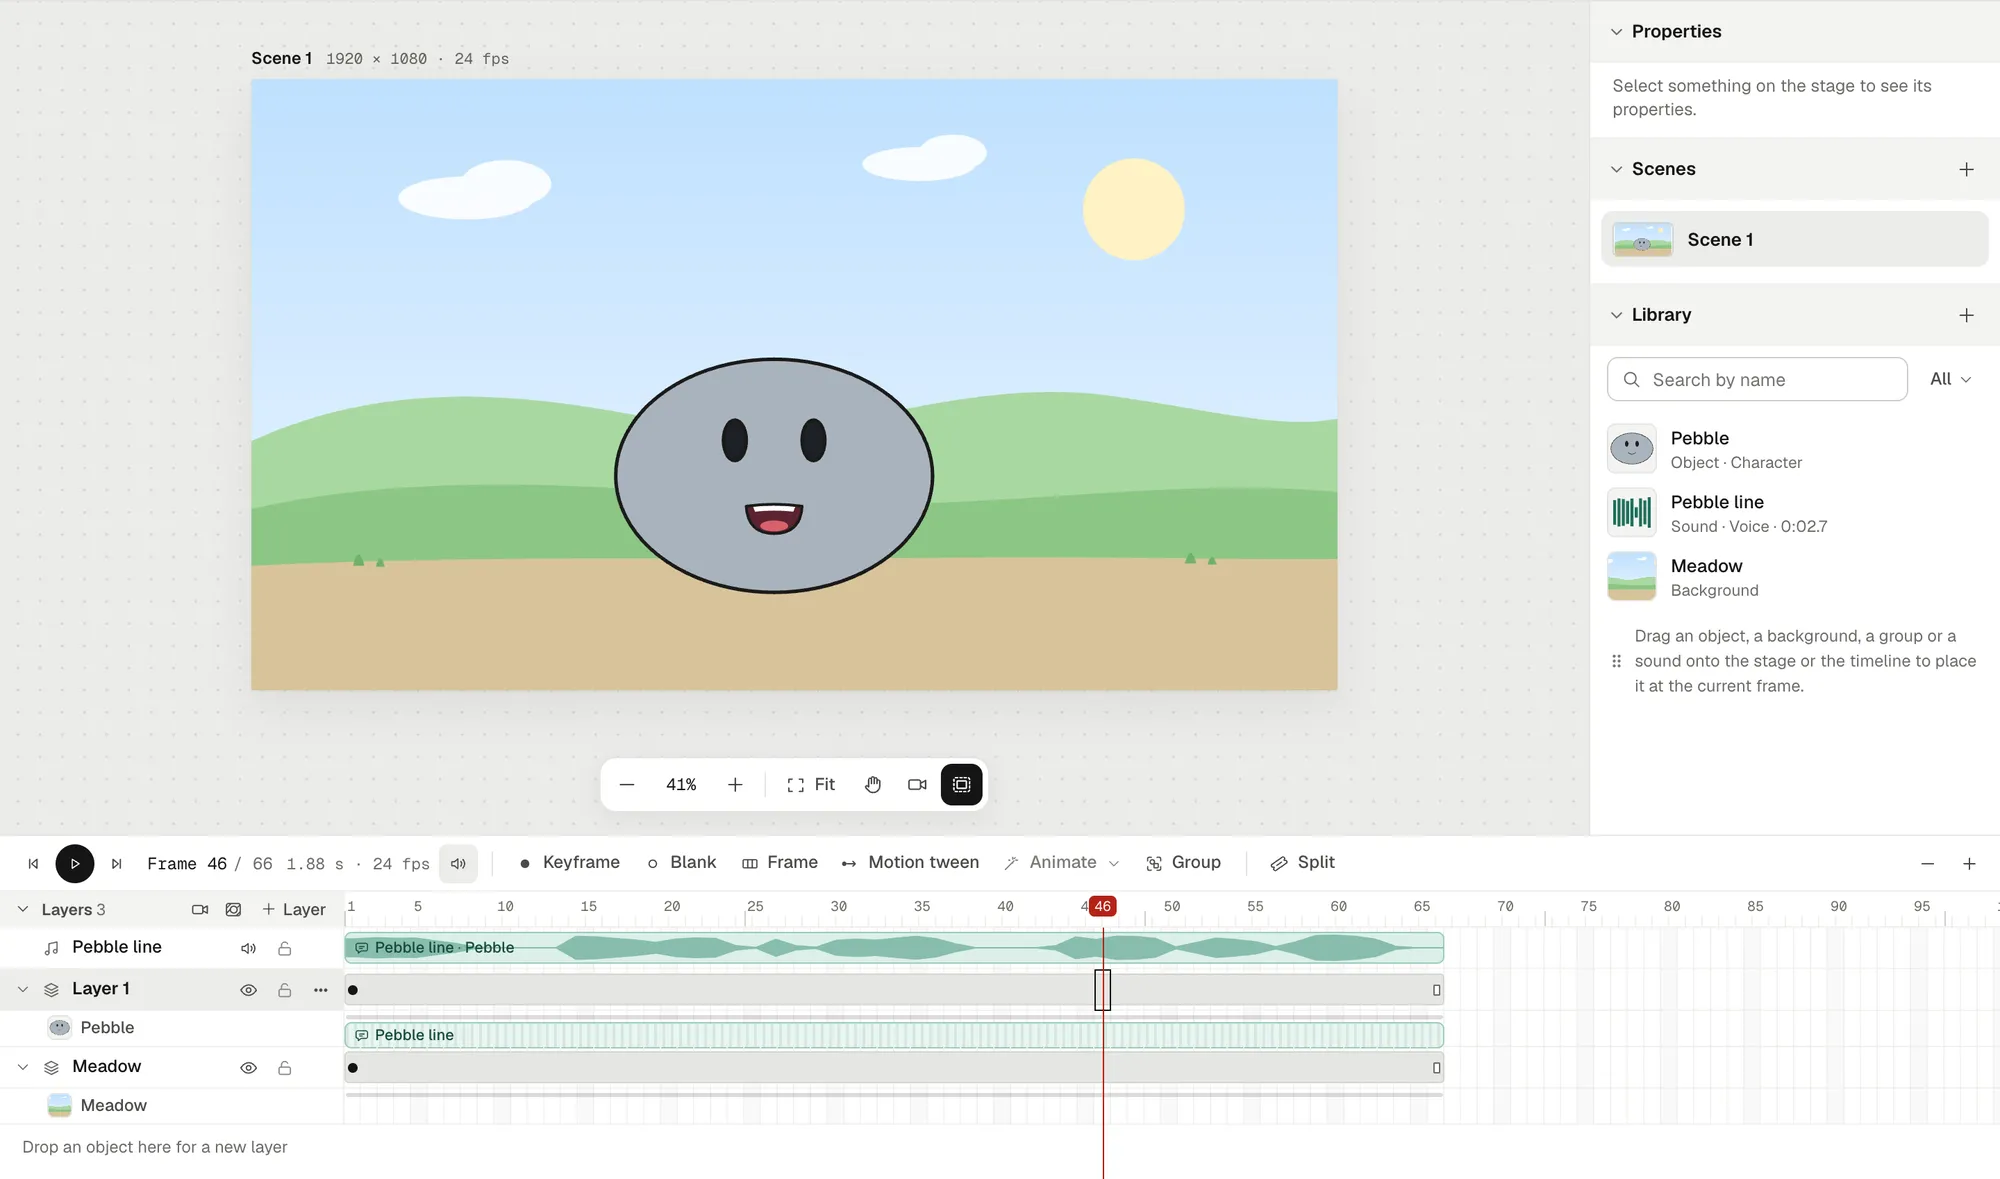Jump to the first frame button

click(x=33, y=863)
